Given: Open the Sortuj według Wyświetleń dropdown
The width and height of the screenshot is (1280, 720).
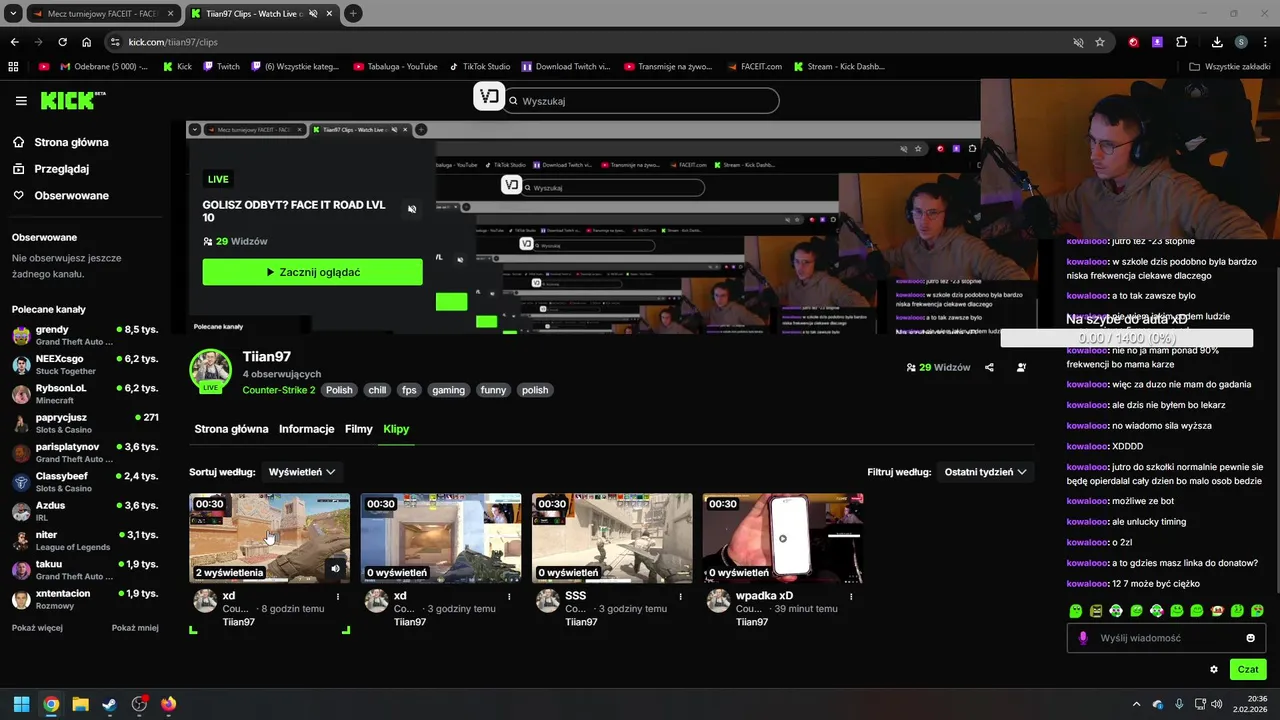Looking at the screenshot, I should tap(302, 472).
